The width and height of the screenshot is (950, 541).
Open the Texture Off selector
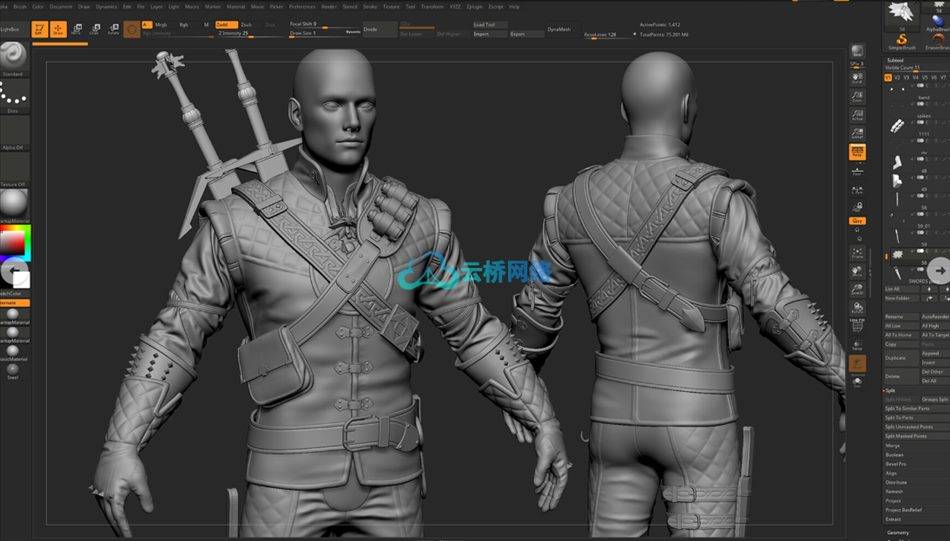pyautogui.click(x=13, y=169)
